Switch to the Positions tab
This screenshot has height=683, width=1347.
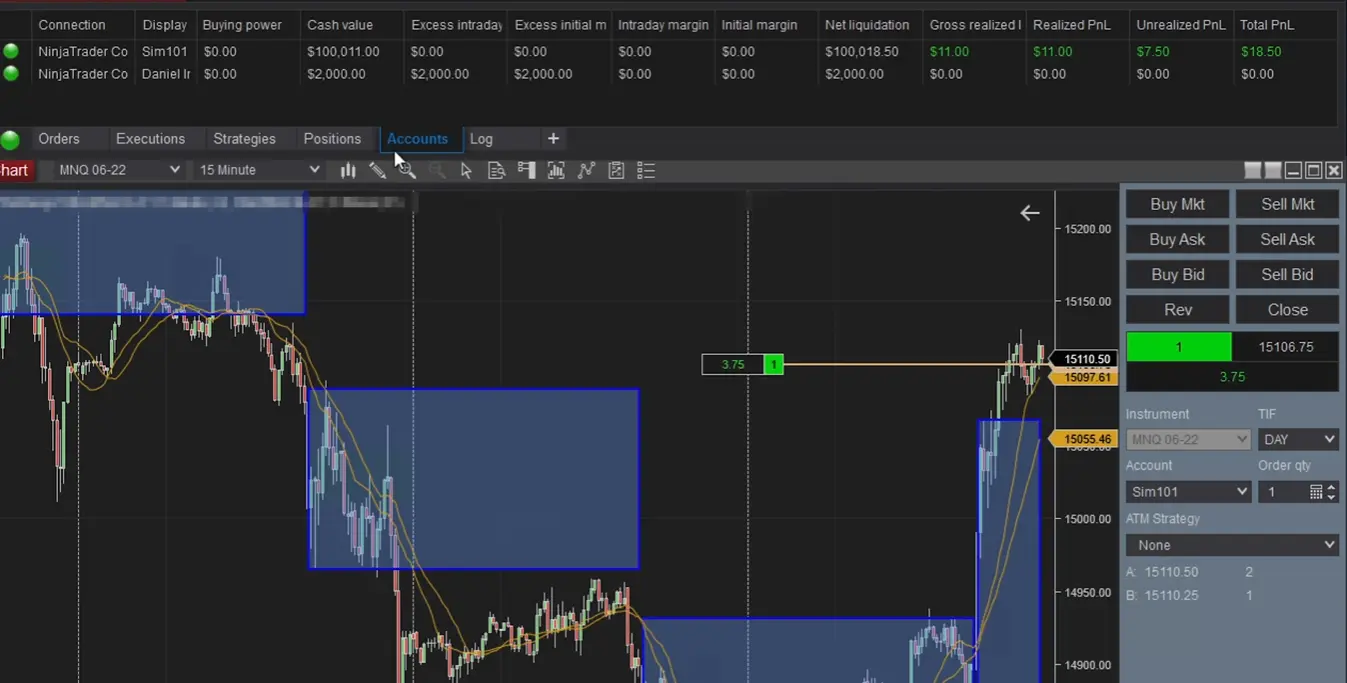tap(332, 139)
